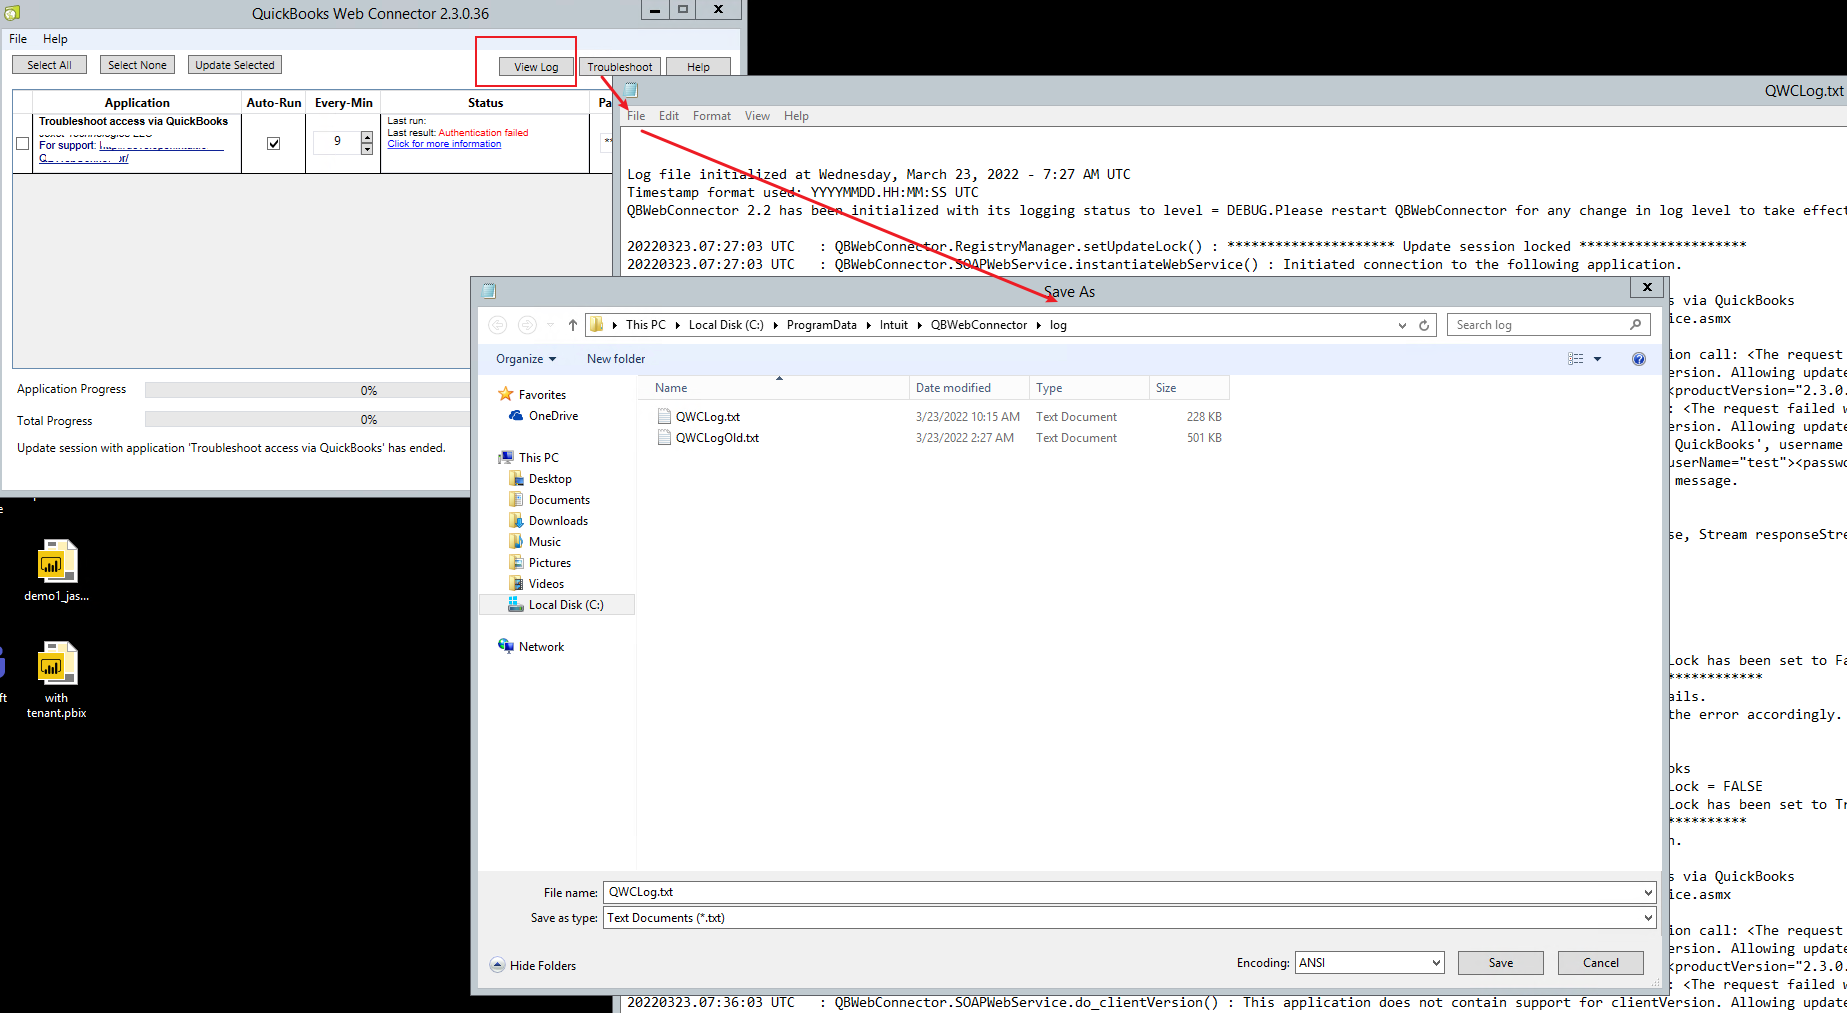The width and height of the screenshot is (1847, 1013).
Task: Click the Click for more information link
Action: pyautogui.click(x=444, y=144)
